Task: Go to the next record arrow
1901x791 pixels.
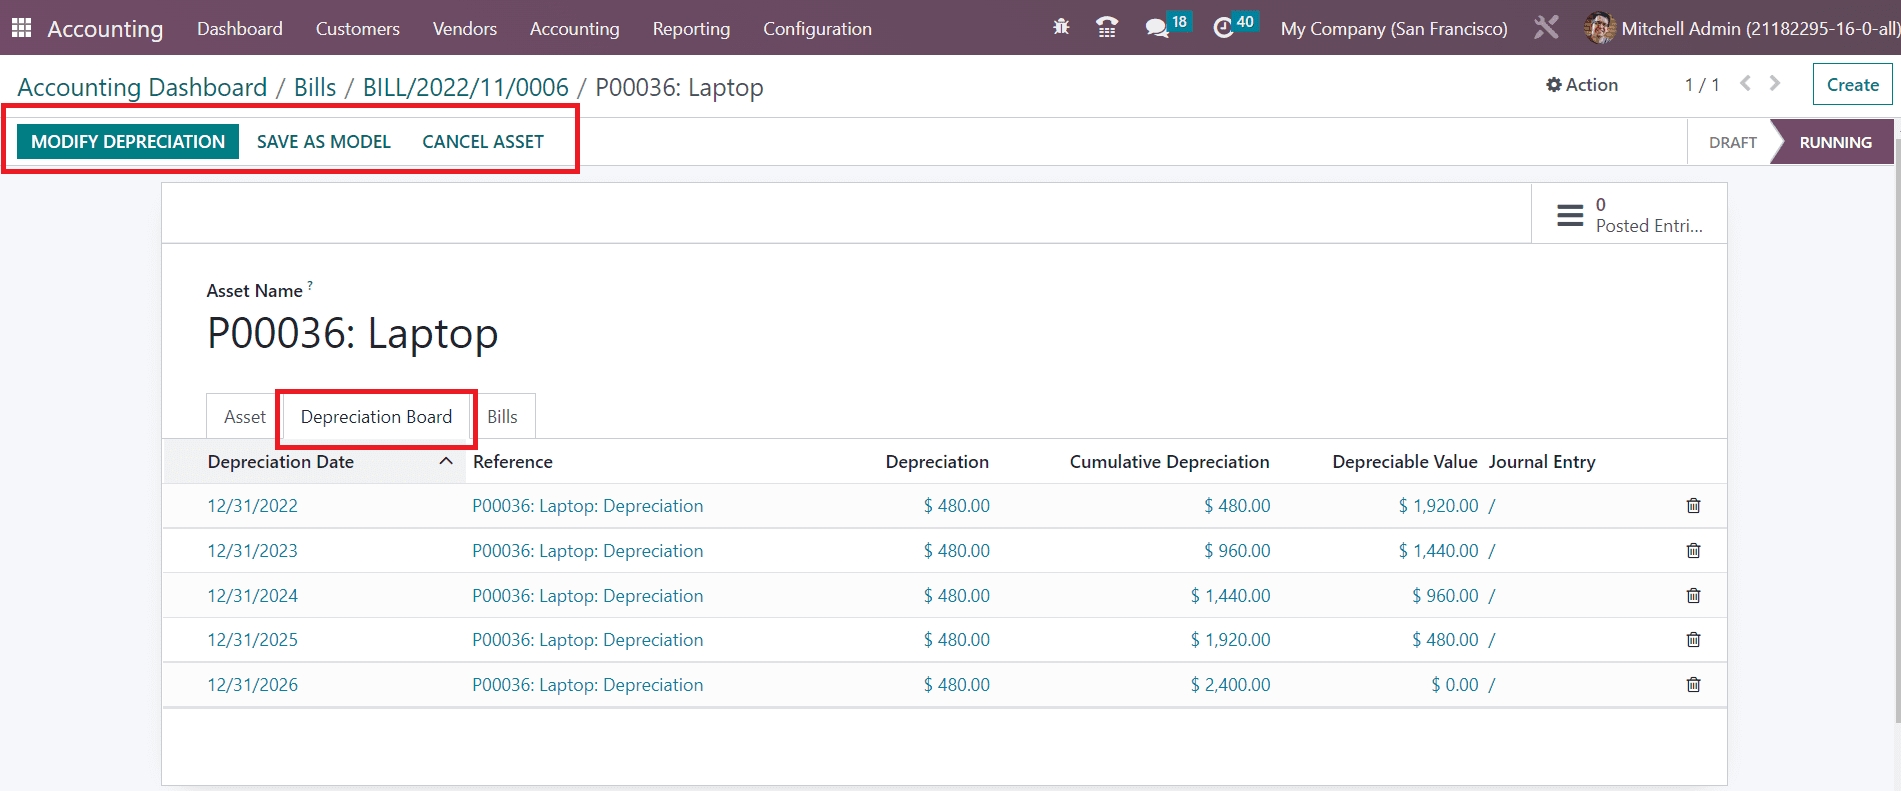Action: coord(1775,84)
